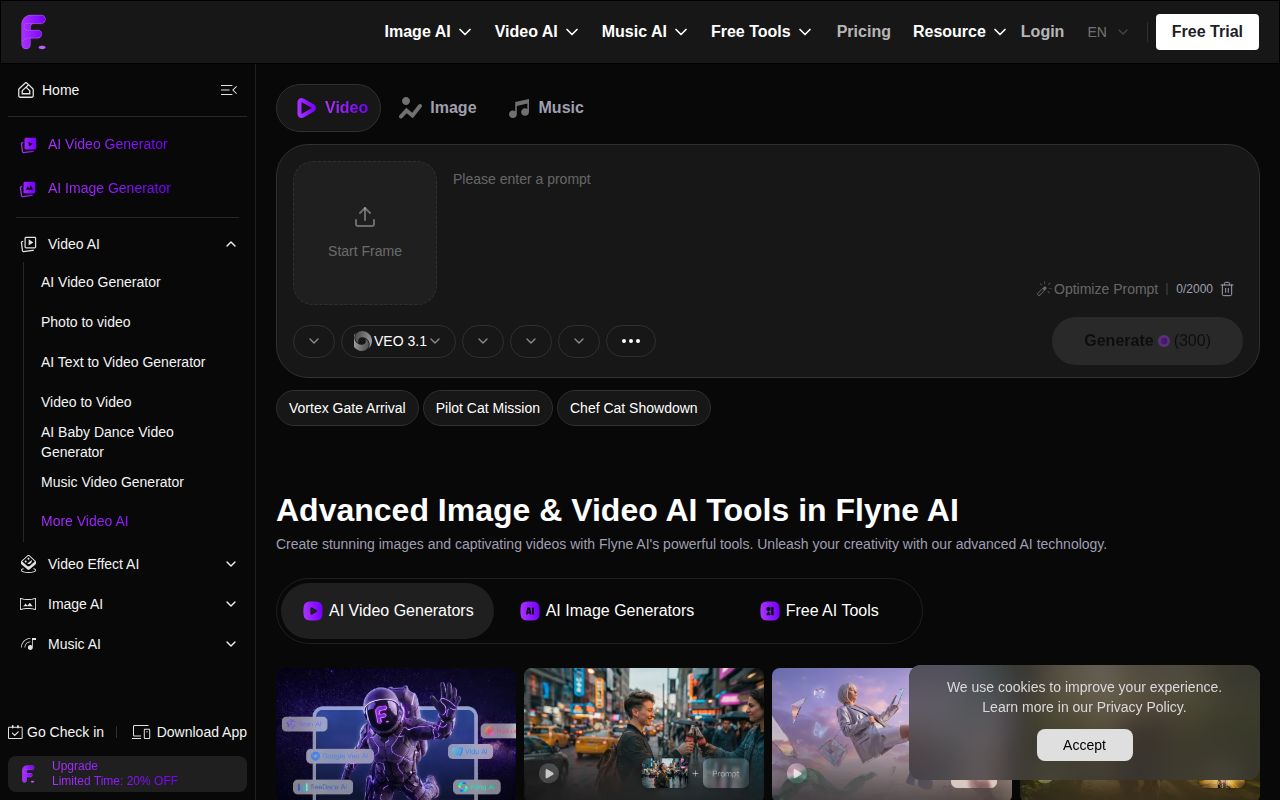This screenshot has height=800, width=1280.
Task: Click the AI Video Generator purple icon
Action: (29, 145)
